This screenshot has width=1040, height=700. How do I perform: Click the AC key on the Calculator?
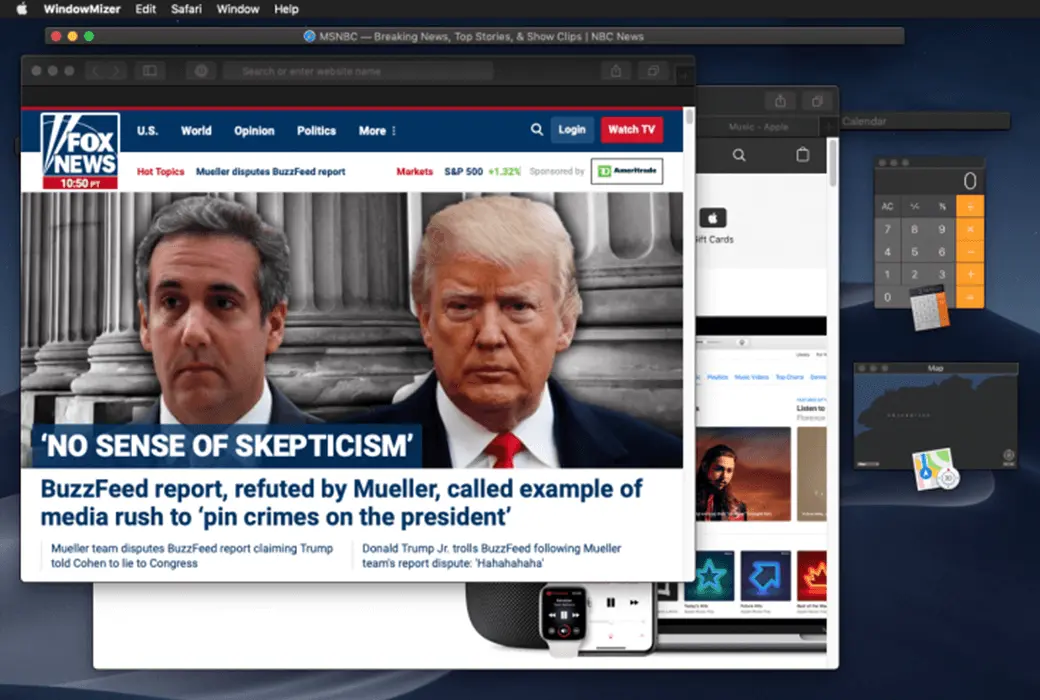click(887, 206)
